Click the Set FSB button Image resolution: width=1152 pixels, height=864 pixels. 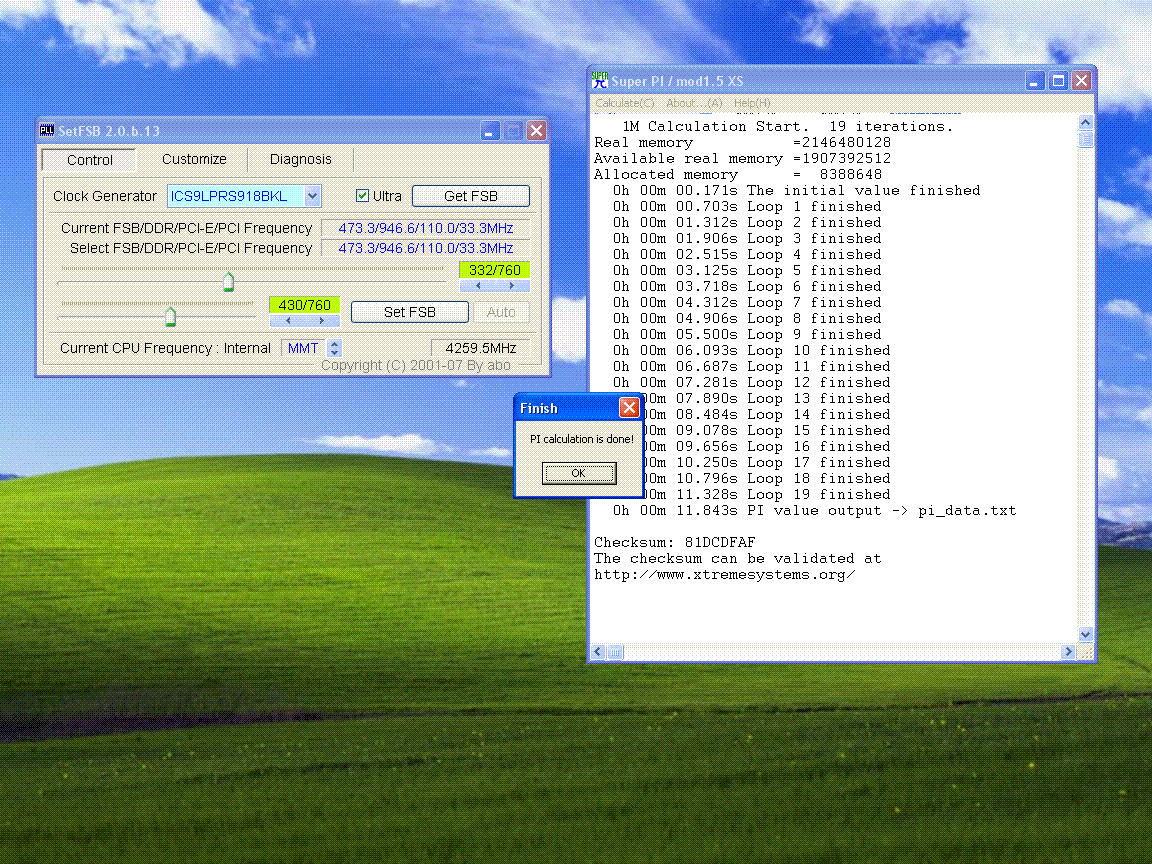click(410, 312)
